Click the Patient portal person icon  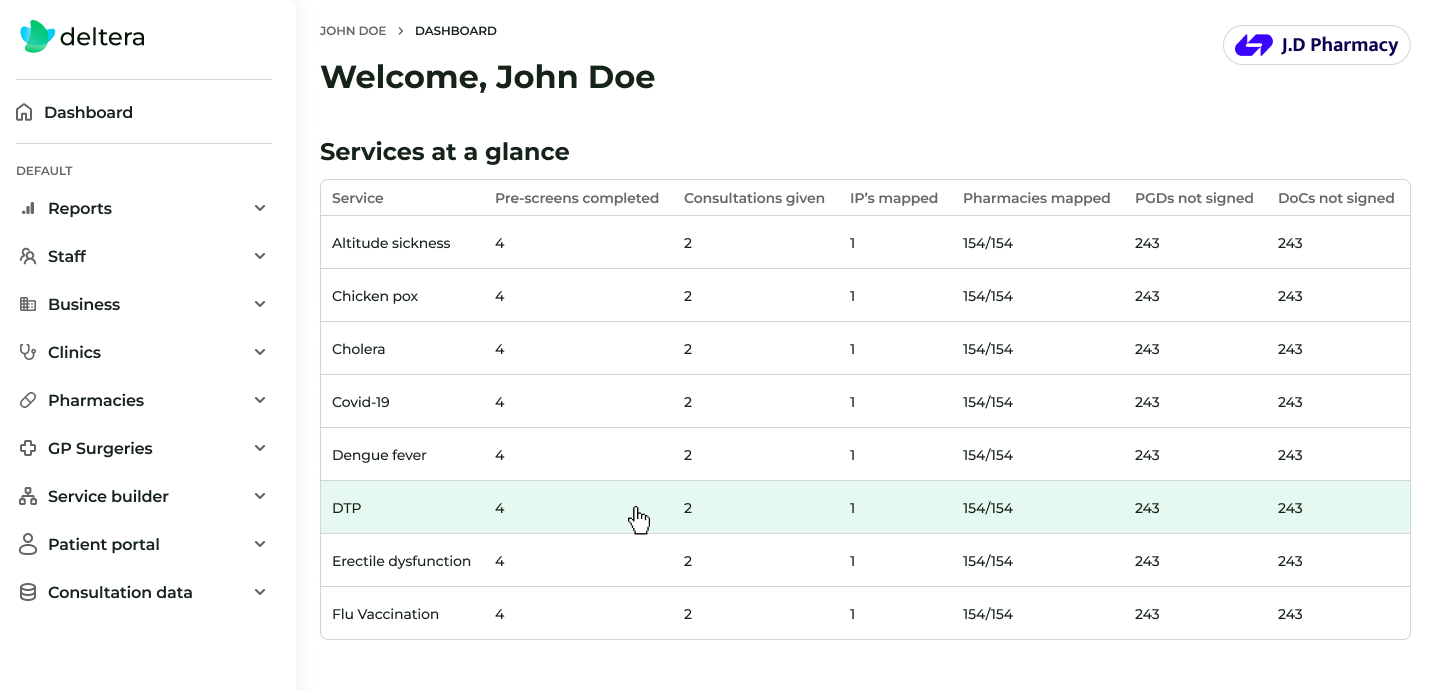click(28, 544)
